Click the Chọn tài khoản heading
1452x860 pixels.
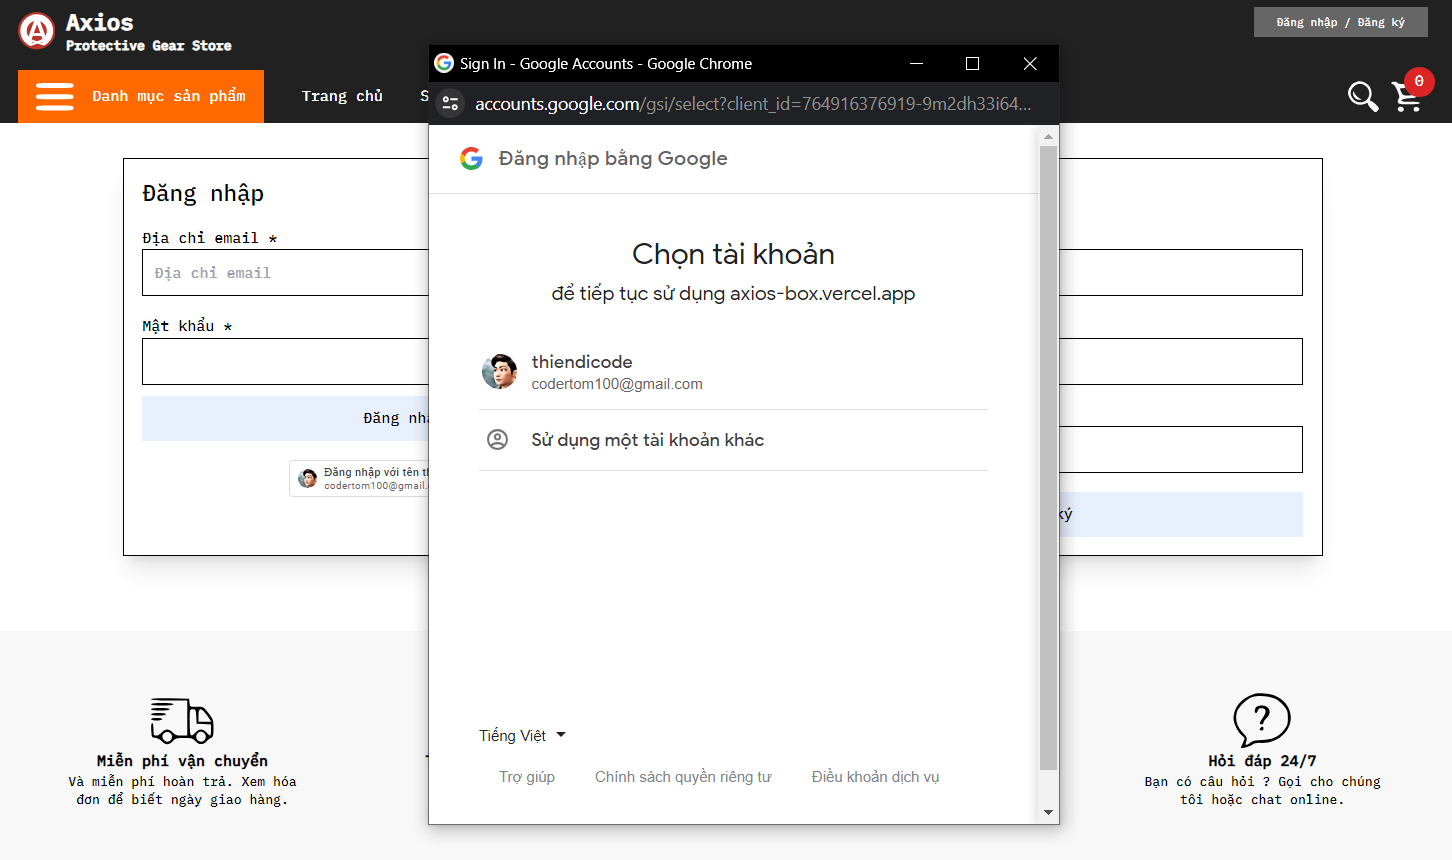pyautogui.click(x=733, y=254)
